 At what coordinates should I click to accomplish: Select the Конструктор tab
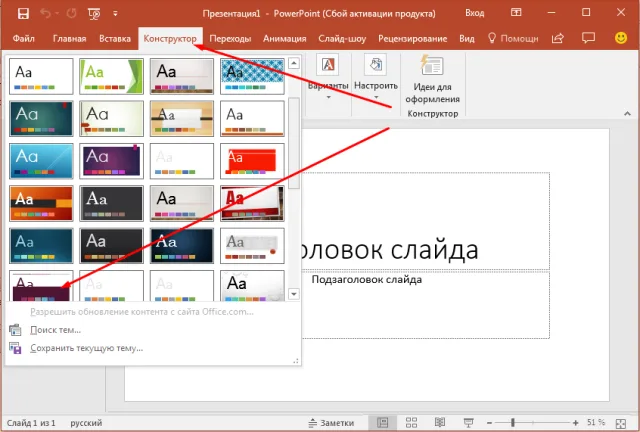pos(170,38)
